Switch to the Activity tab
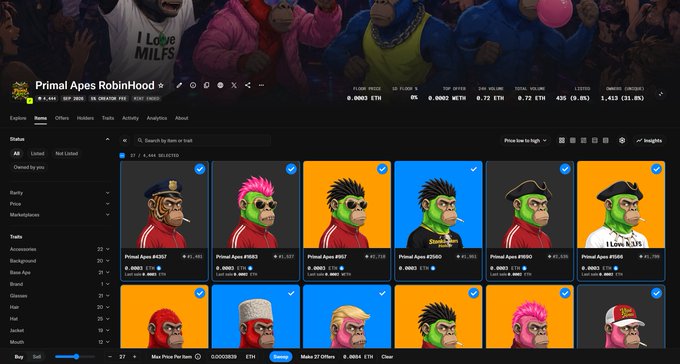 coord(130,118)
